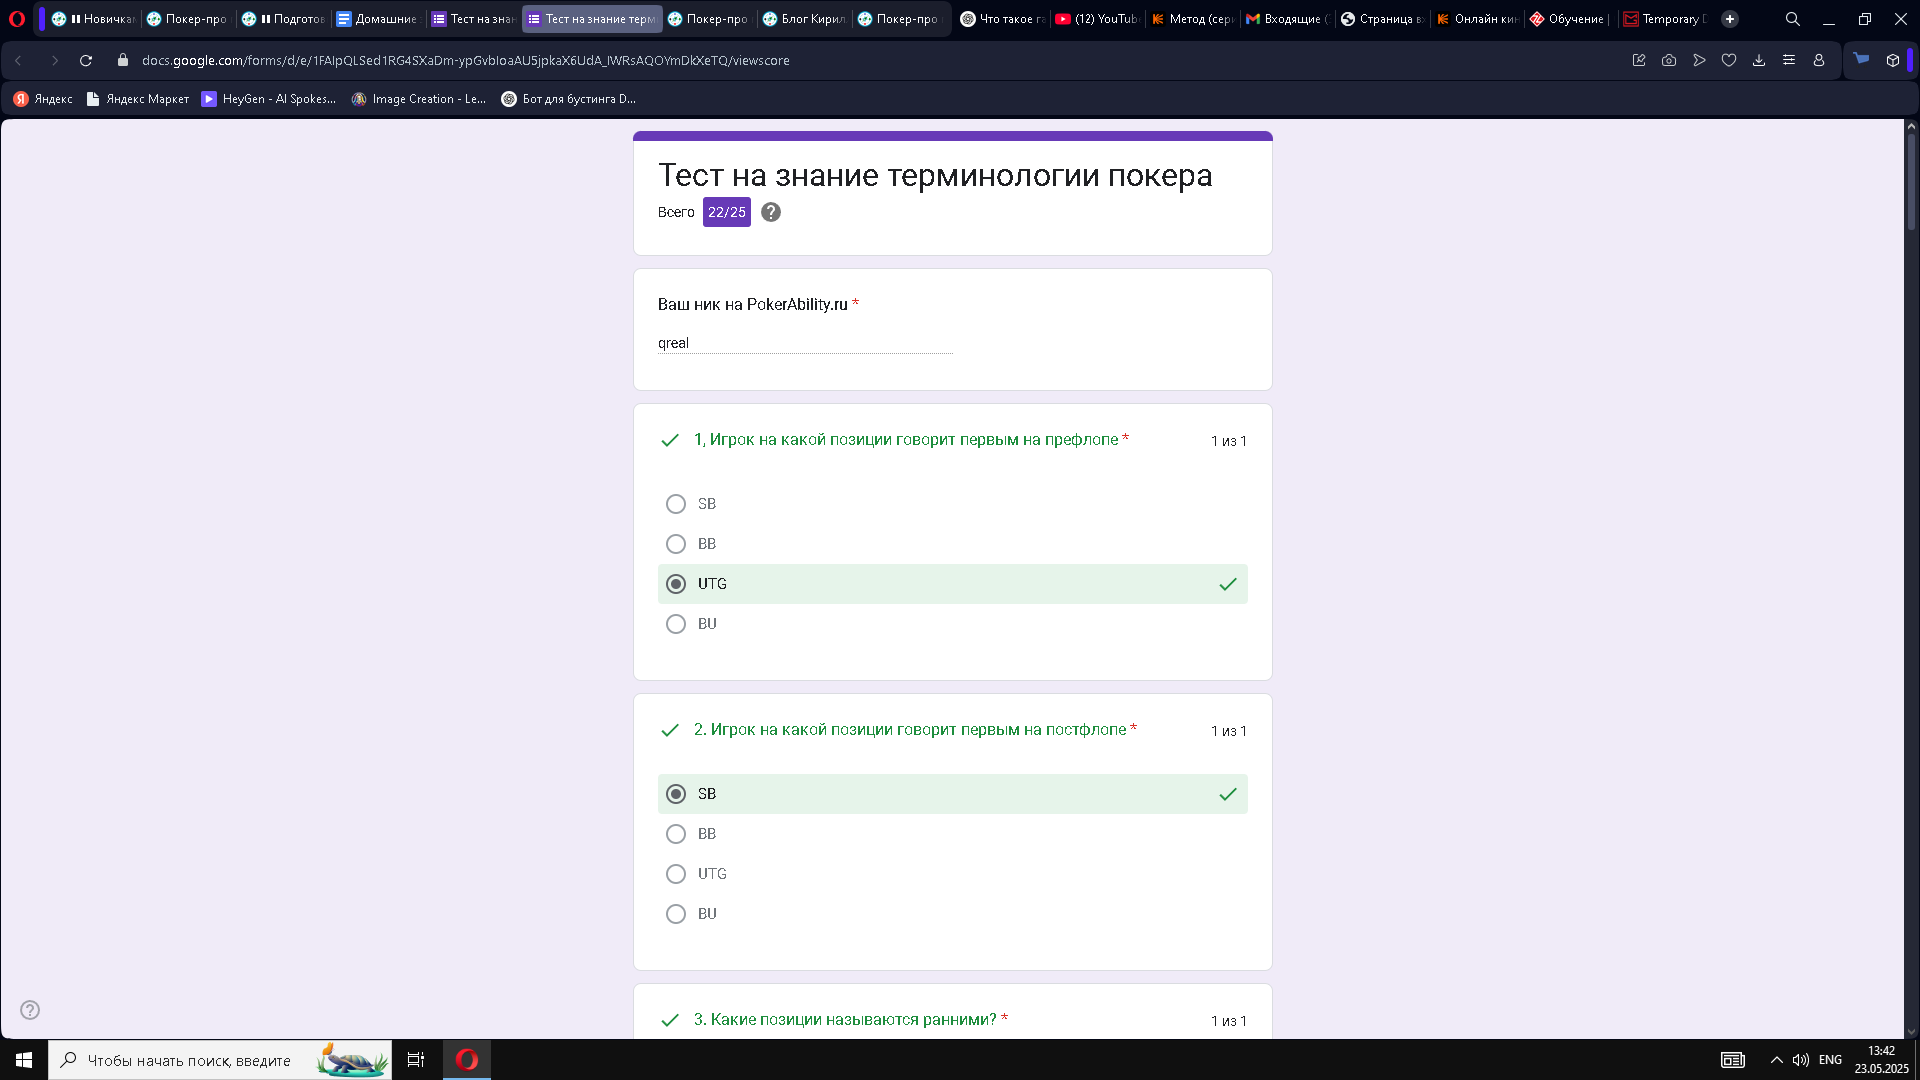Open the profile account icon

pyautogui.click(x=1819, y=61)
